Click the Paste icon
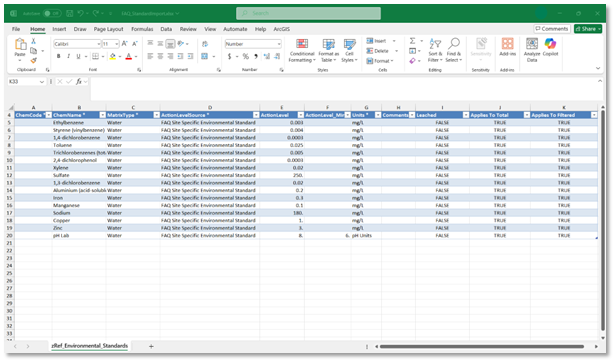The image size is (616, 364). coord(20,45)
